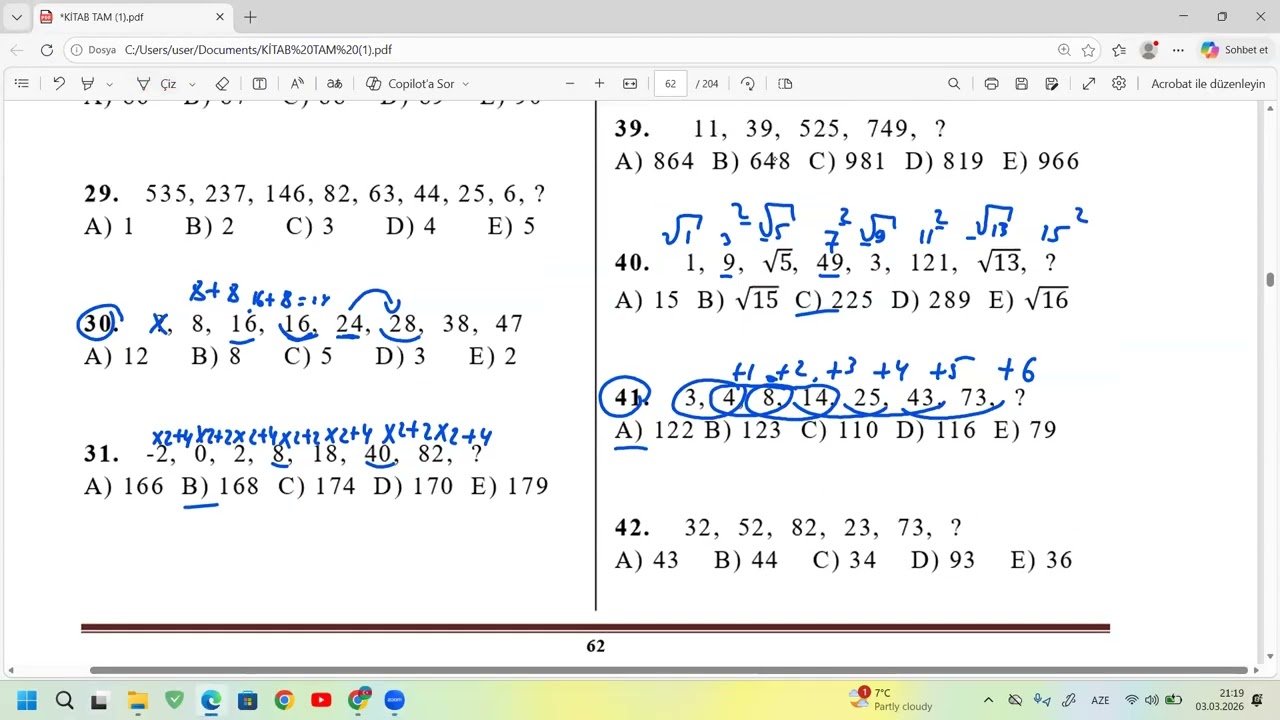The image size is (1280, 720).
Task: Expand the Çiz pen options dropdown
Action: click(192, 84)
